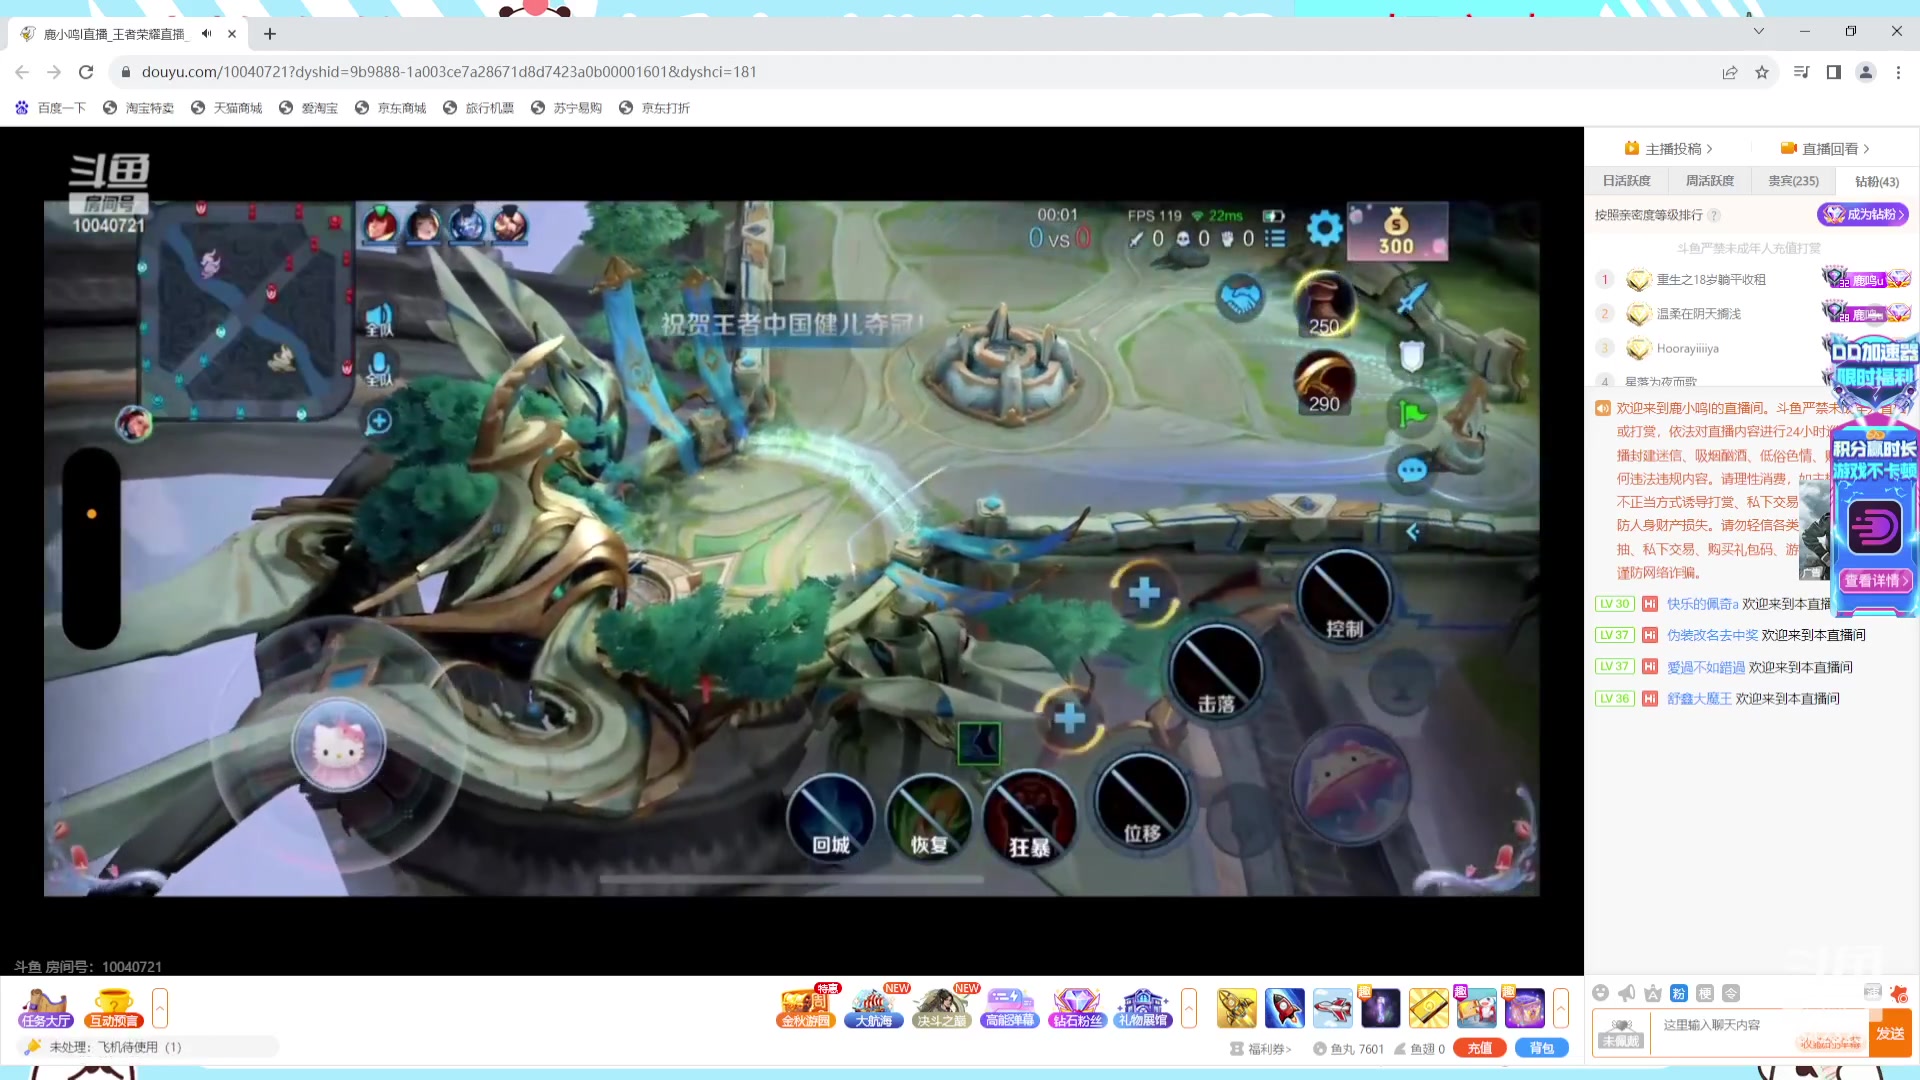This screenshot has height=1080, width=1920.
Task: Toggle browser side panel
Action: tap(1833, 72)
